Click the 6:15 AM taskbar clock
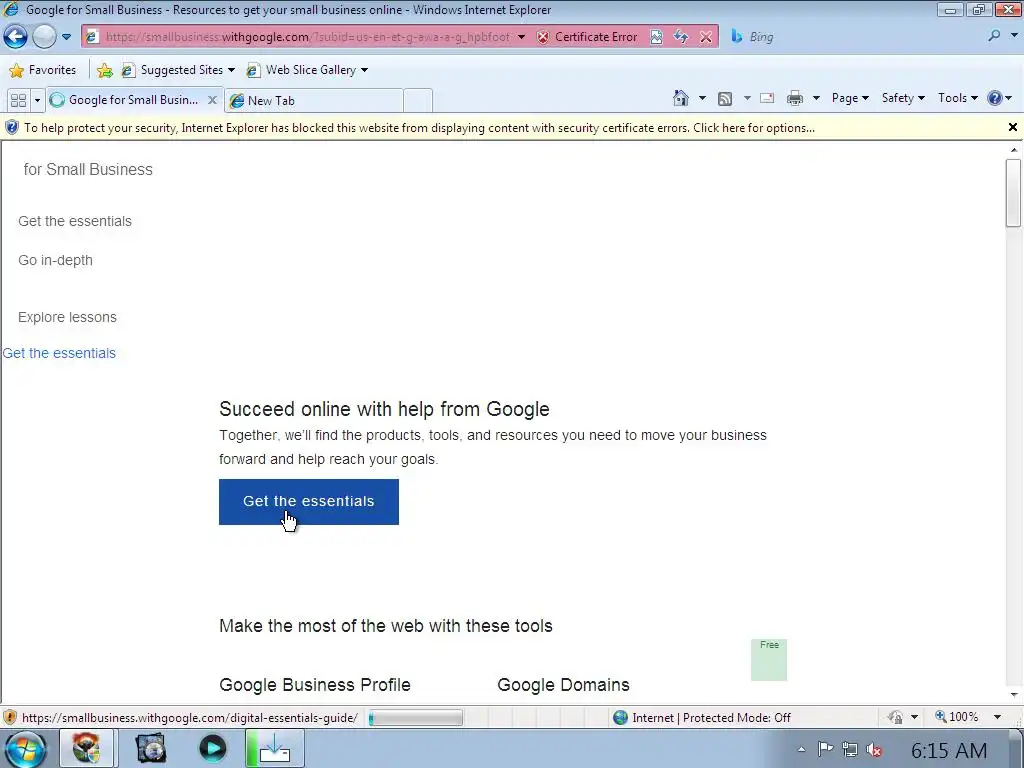Screen dimensions: 1024x768 [x=949, y=751]
